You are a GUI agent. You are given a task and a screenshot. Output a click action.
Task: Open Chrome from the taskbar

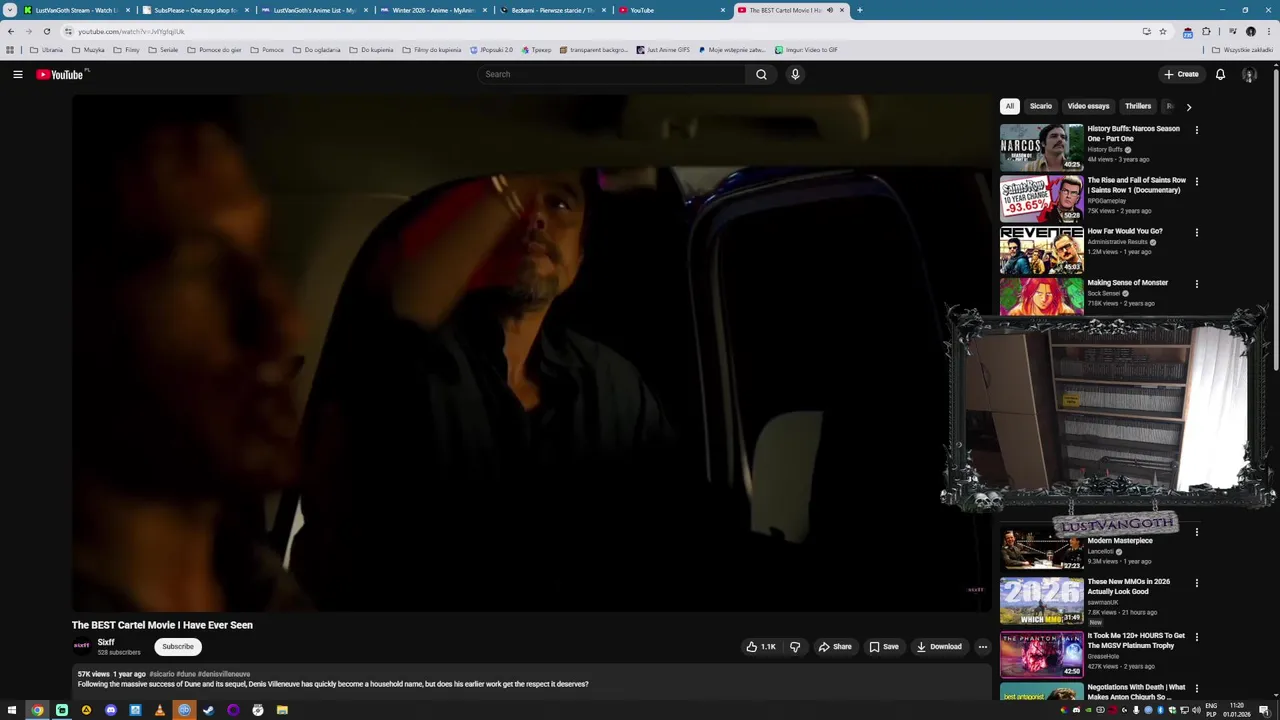pyautogui.click(x=37, y=710)
